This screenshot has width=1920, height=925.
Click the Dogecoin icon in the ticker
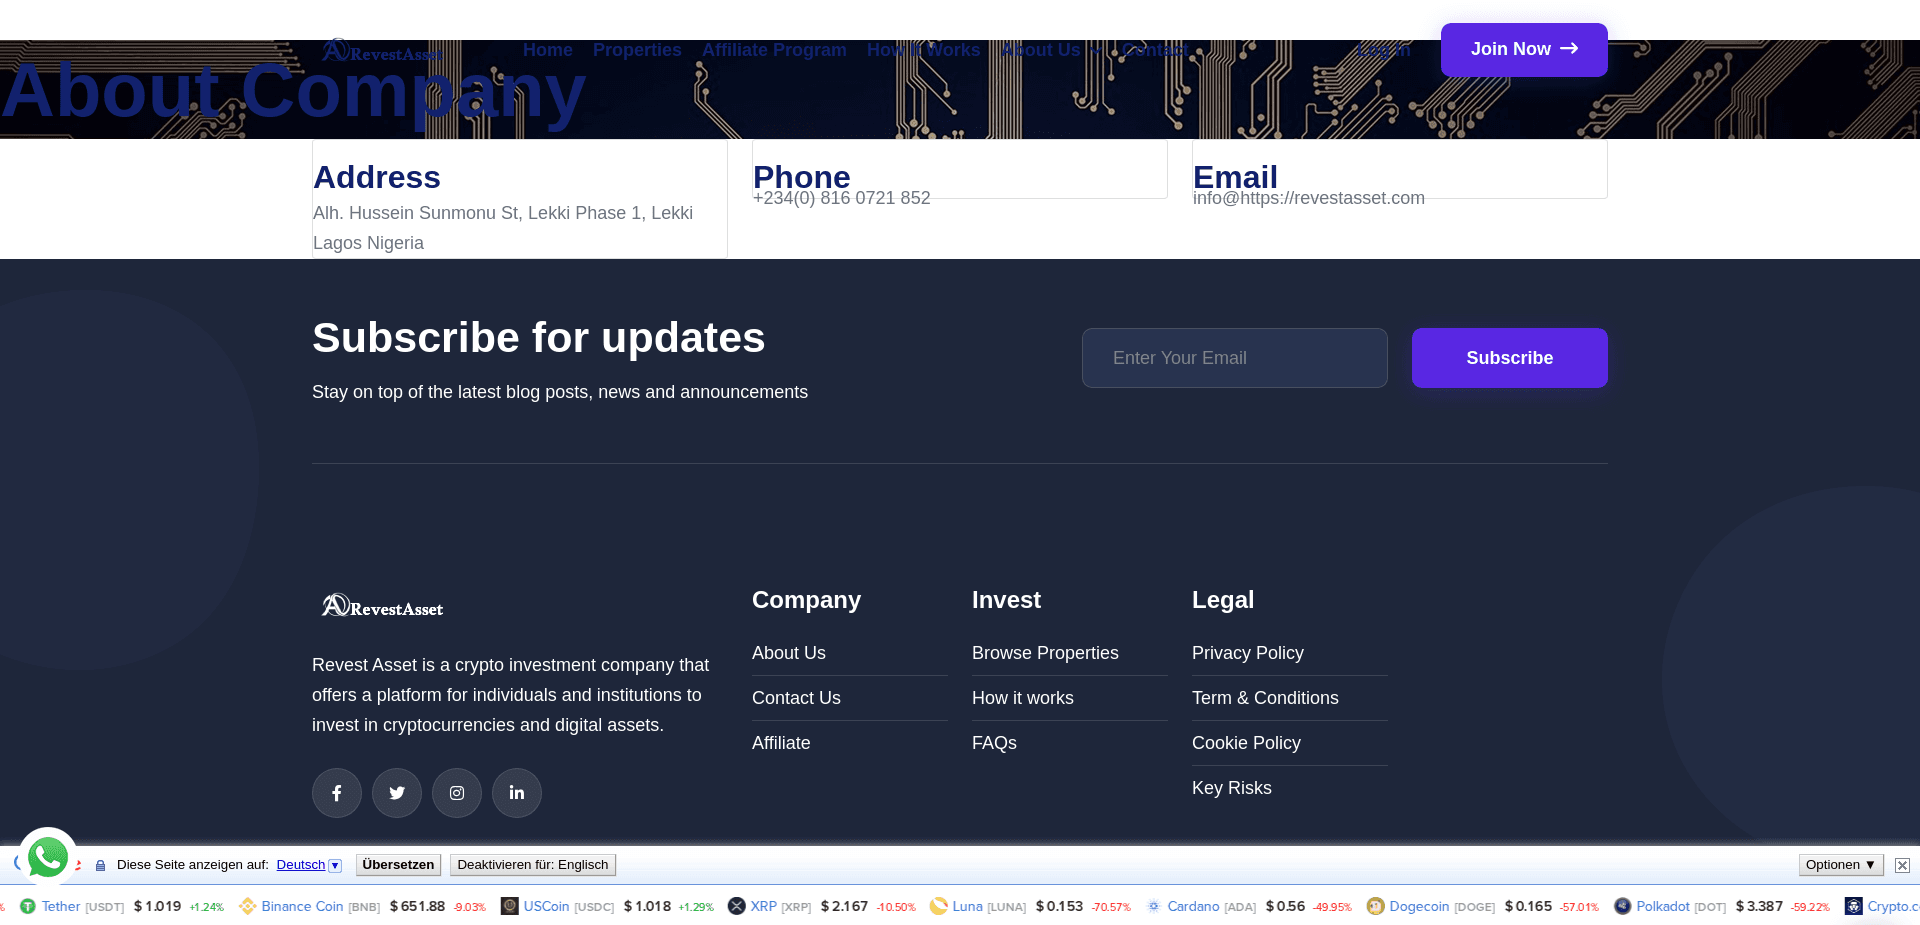click(x=1377, y=906)
